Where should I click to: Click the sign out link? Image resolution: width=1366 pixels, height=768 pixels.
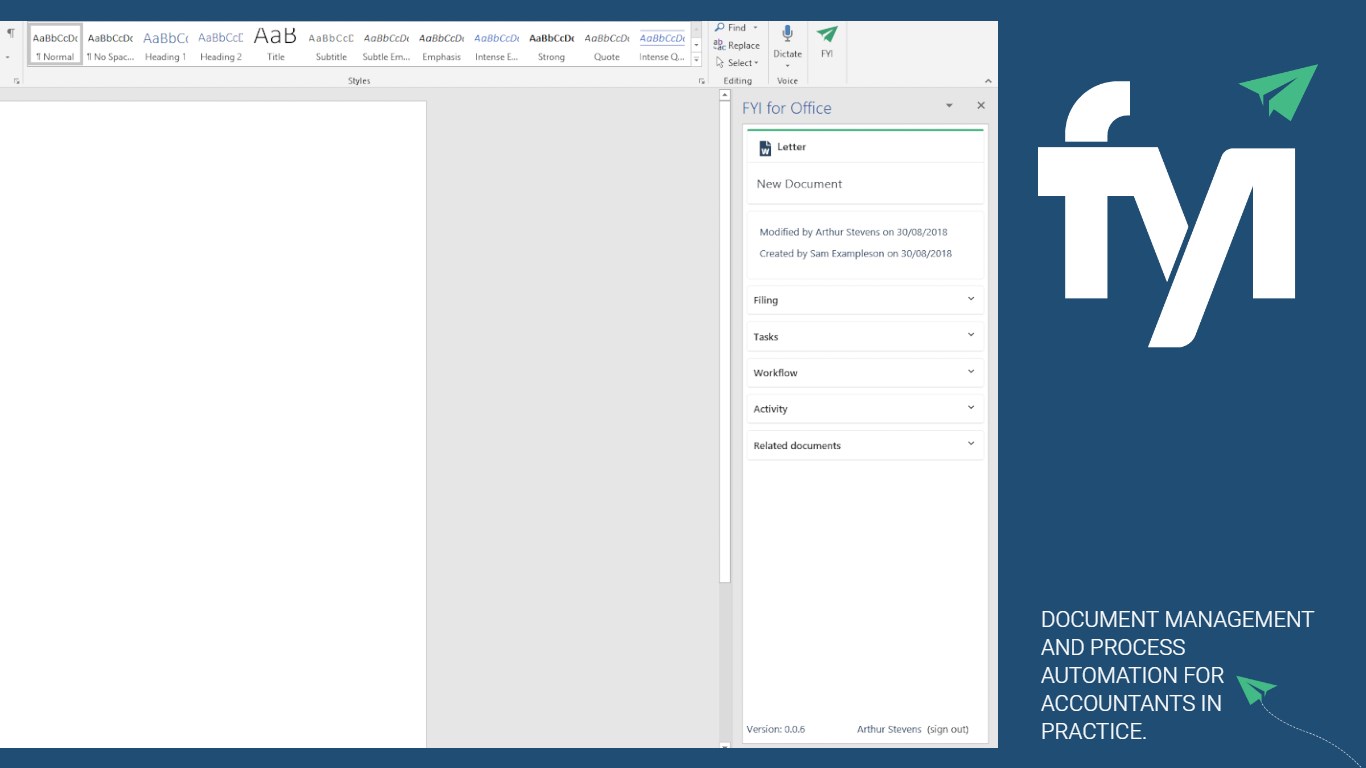pos(948,730)
